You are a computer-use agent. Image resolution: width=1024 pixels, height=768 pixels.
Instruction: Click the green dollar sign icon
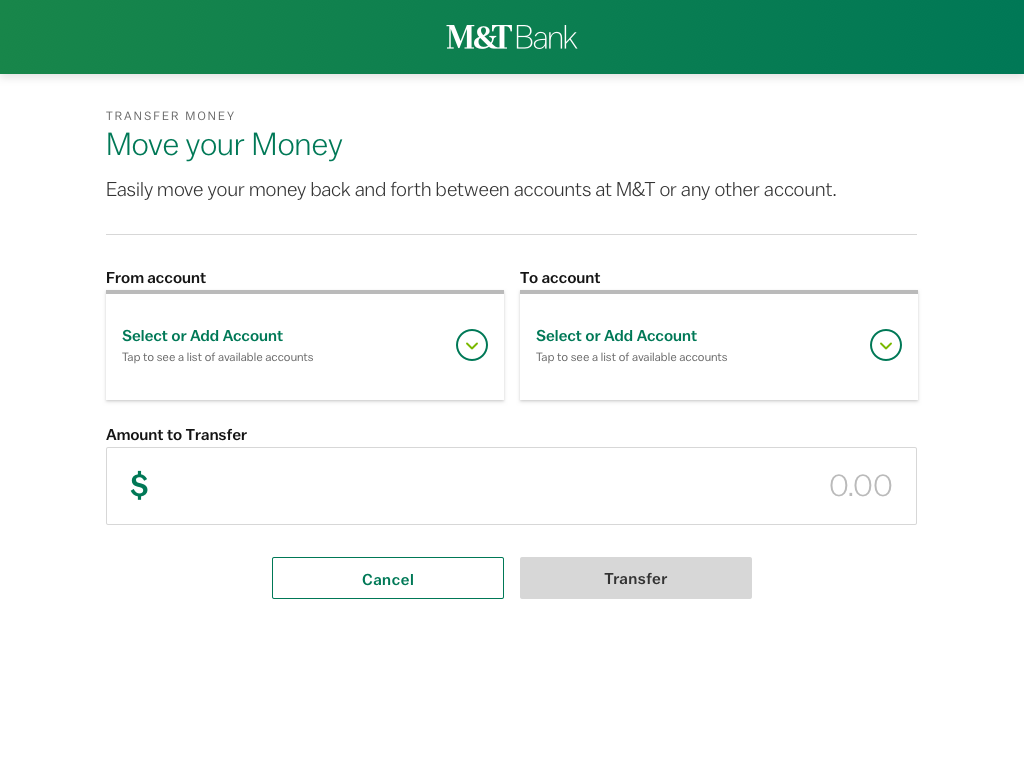click(x=139, y=486)
